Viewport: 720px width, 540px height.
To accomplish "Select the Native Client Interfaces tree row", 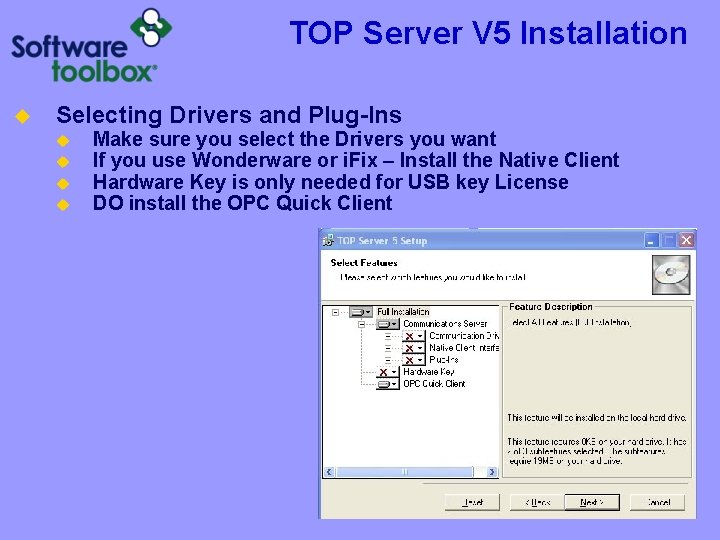I will coord(464,348).
